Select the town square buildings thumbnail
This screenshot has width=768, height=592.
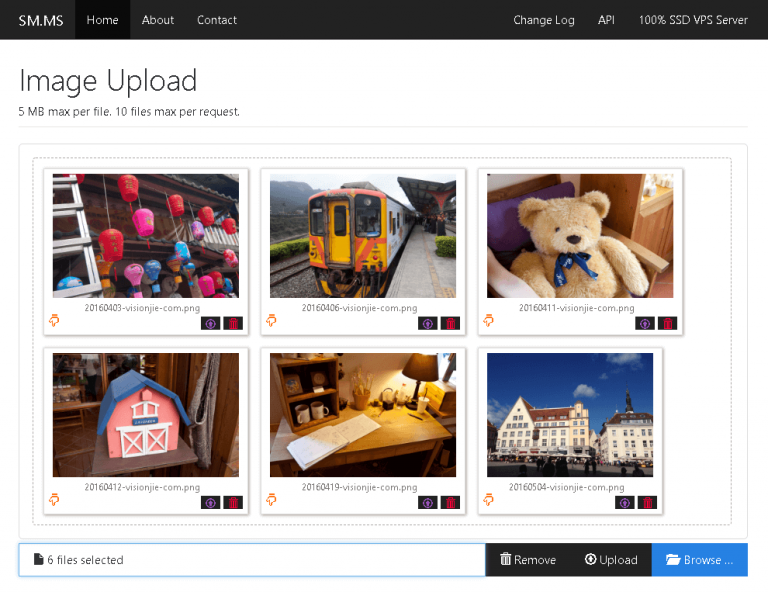tap(570, 415)
